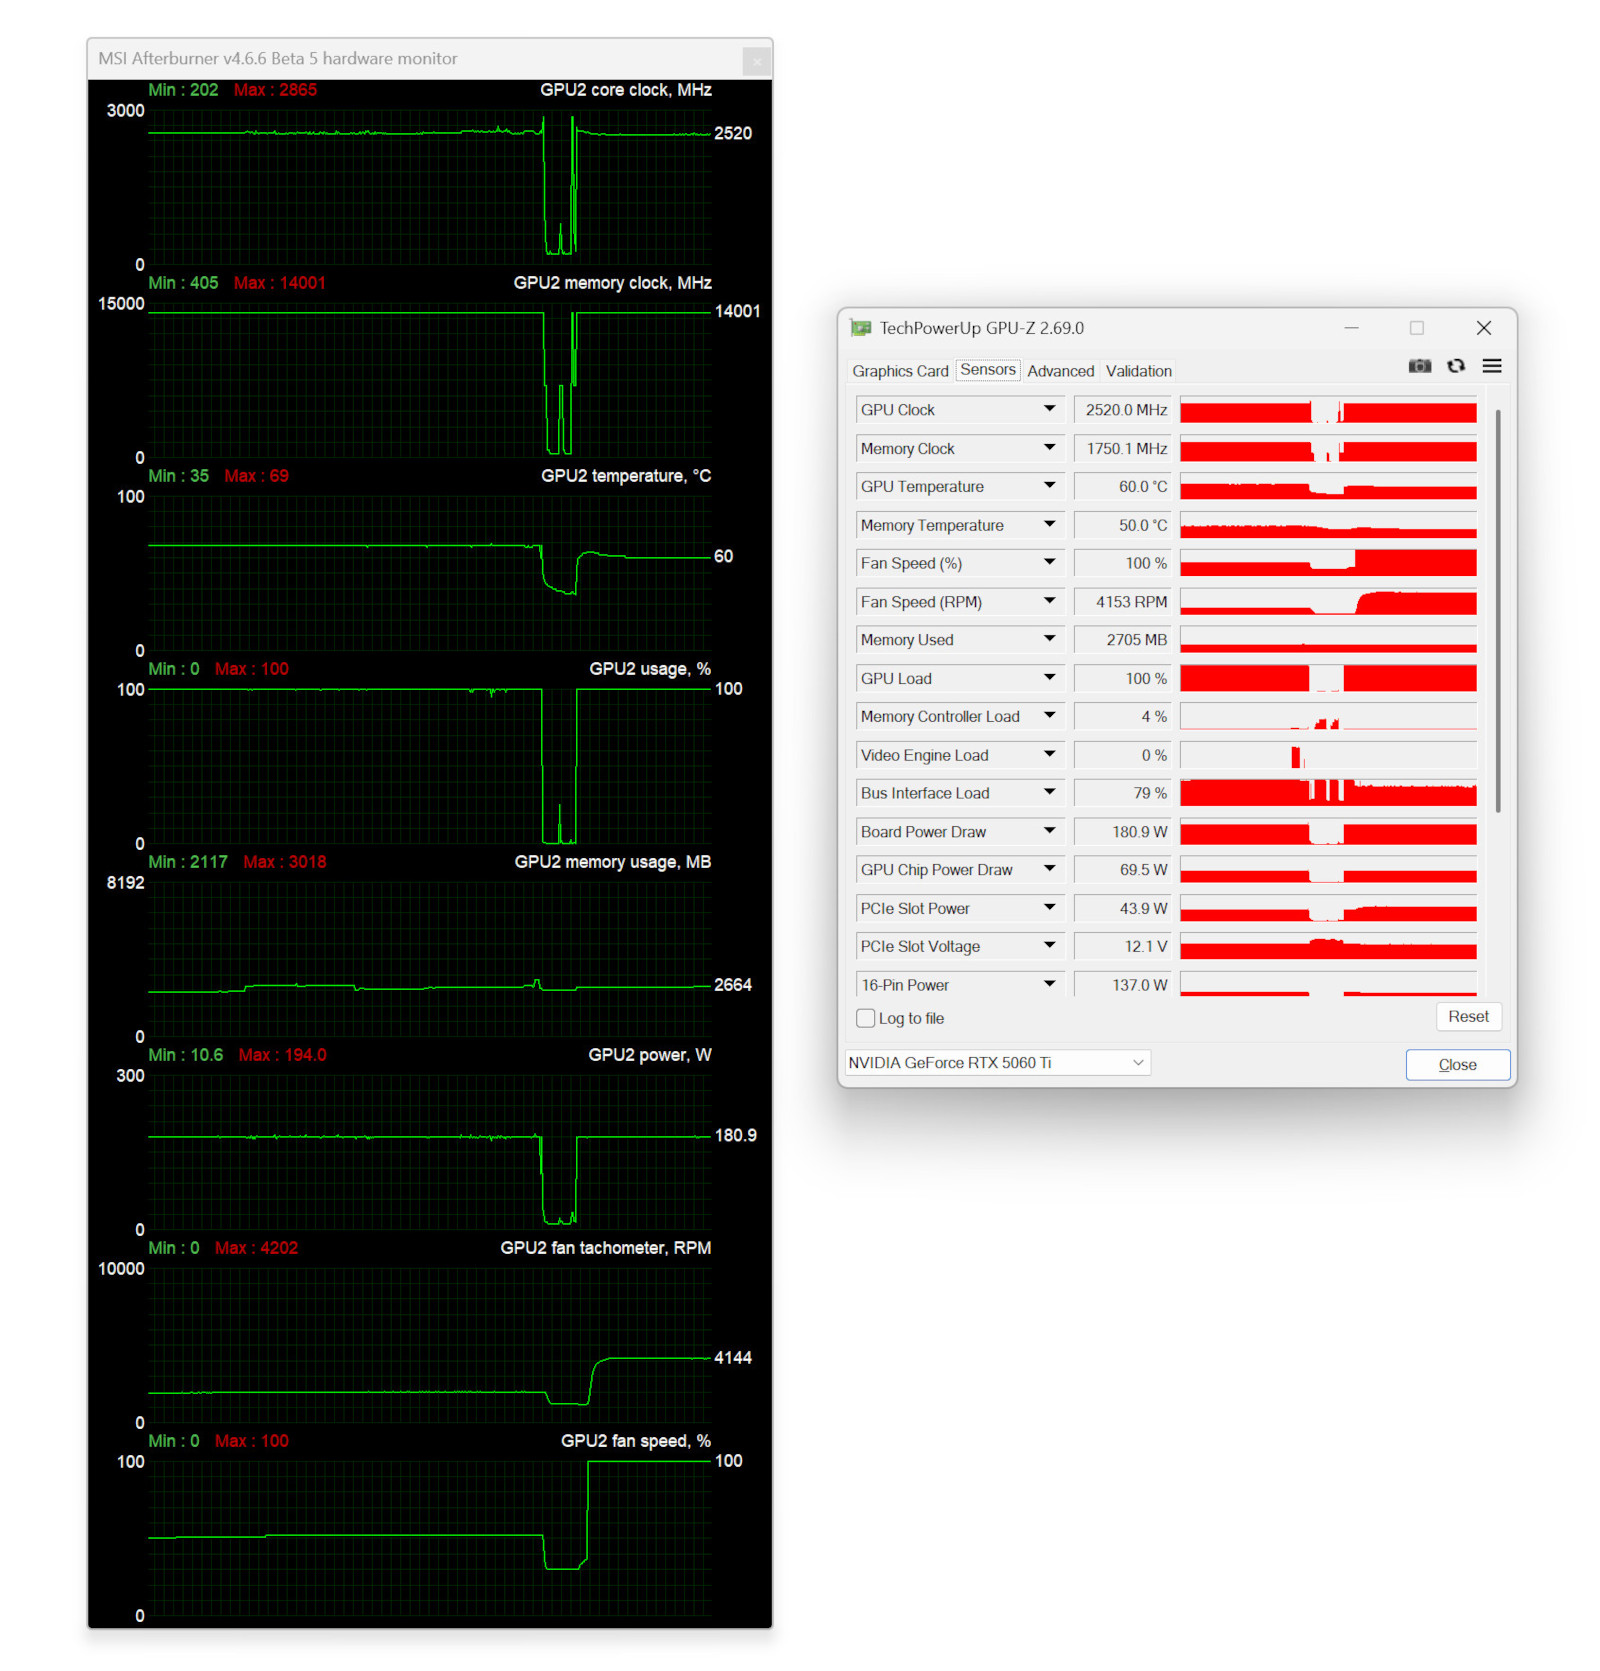The image size is (1600, 1671).
Task: Enable the Log to file checkbox
Action: tap(866, 1018)
